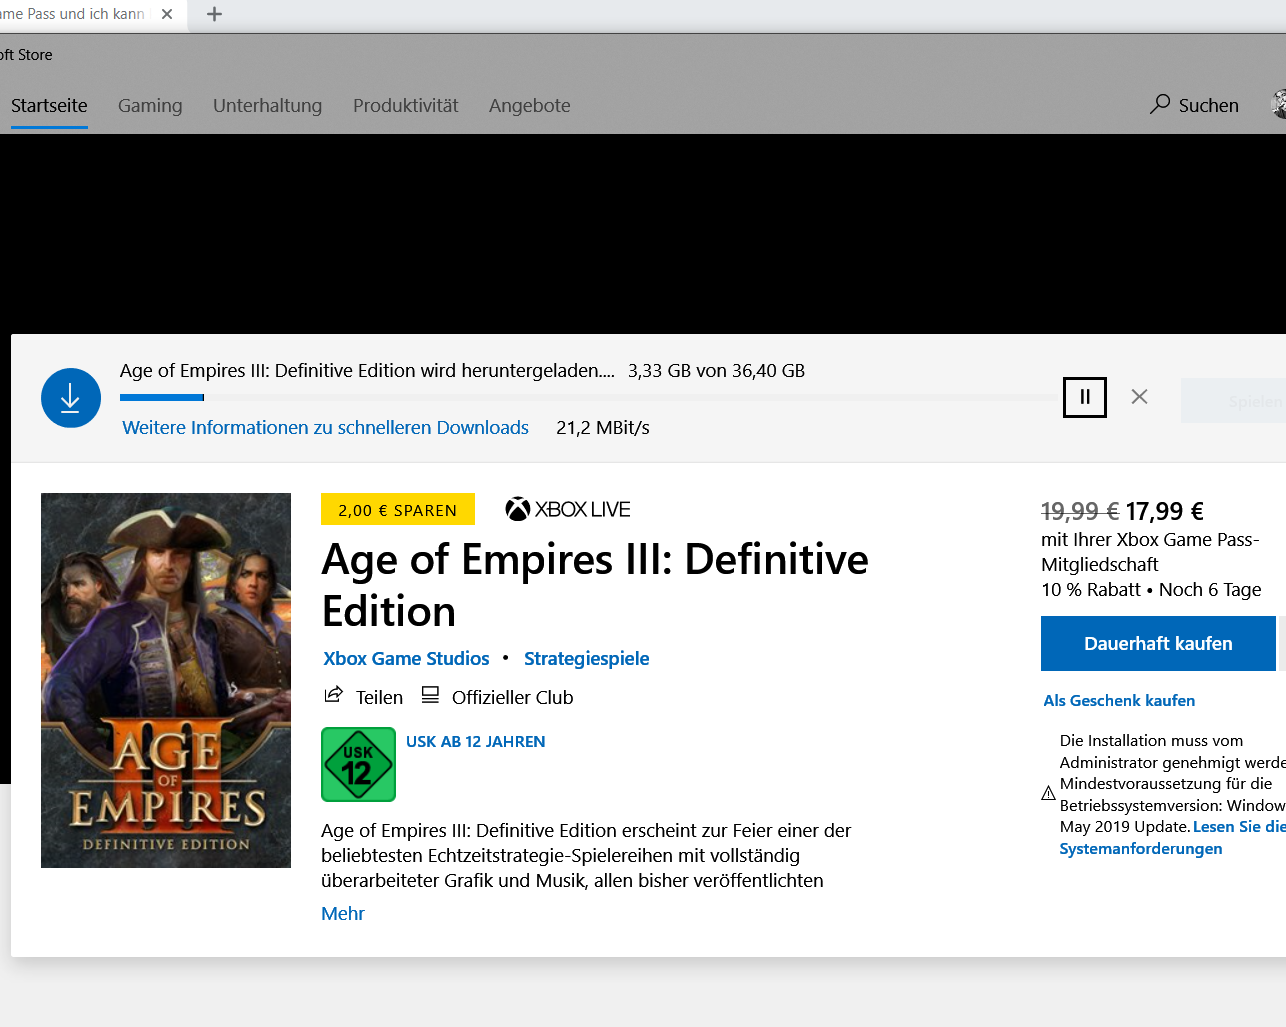This screenshot has width=1286, height=1027.
Task: Pause the Age of Empires III download
Action: tap(1084, 397)
